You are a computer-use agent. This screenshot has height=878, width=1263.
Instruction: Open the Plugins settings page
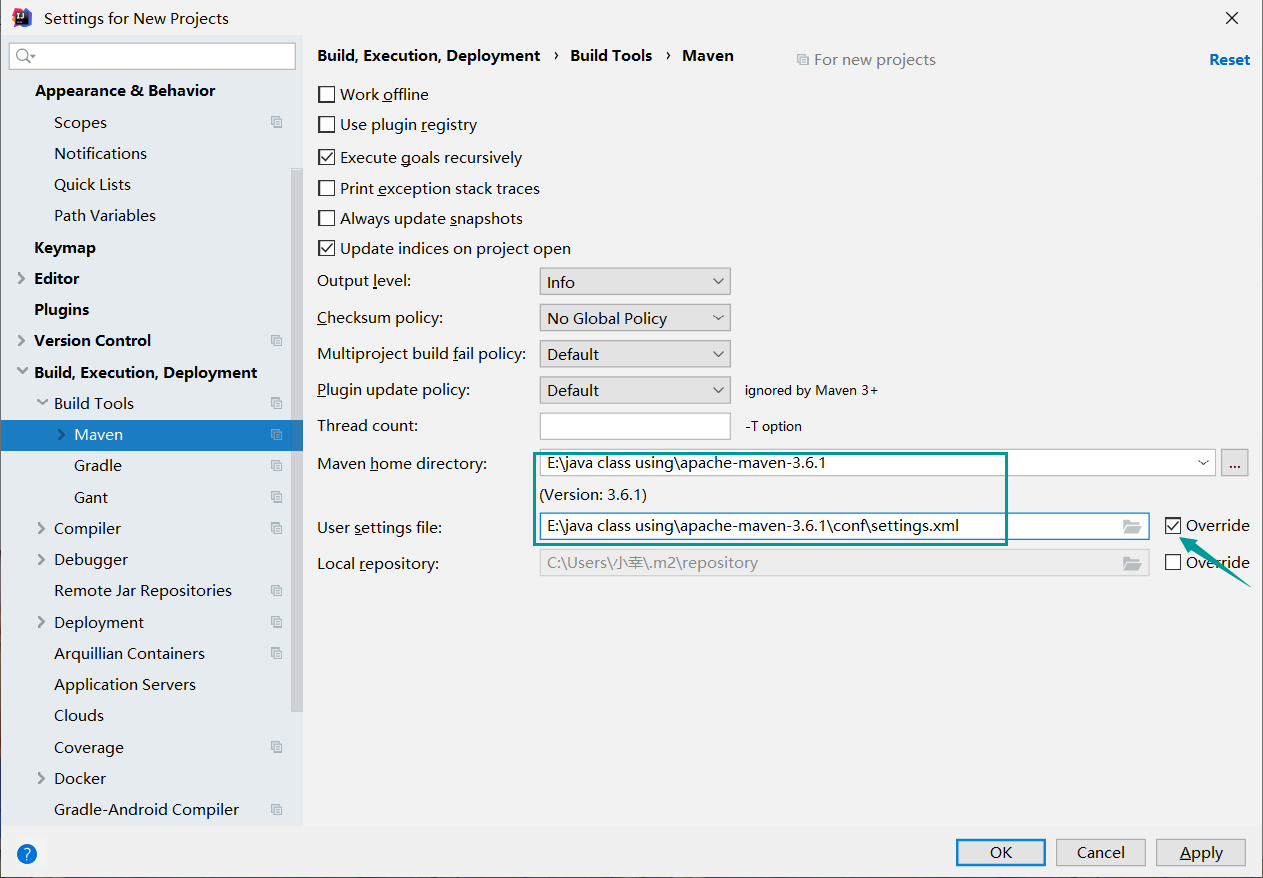pyautogui.click(x=62, y=310)
